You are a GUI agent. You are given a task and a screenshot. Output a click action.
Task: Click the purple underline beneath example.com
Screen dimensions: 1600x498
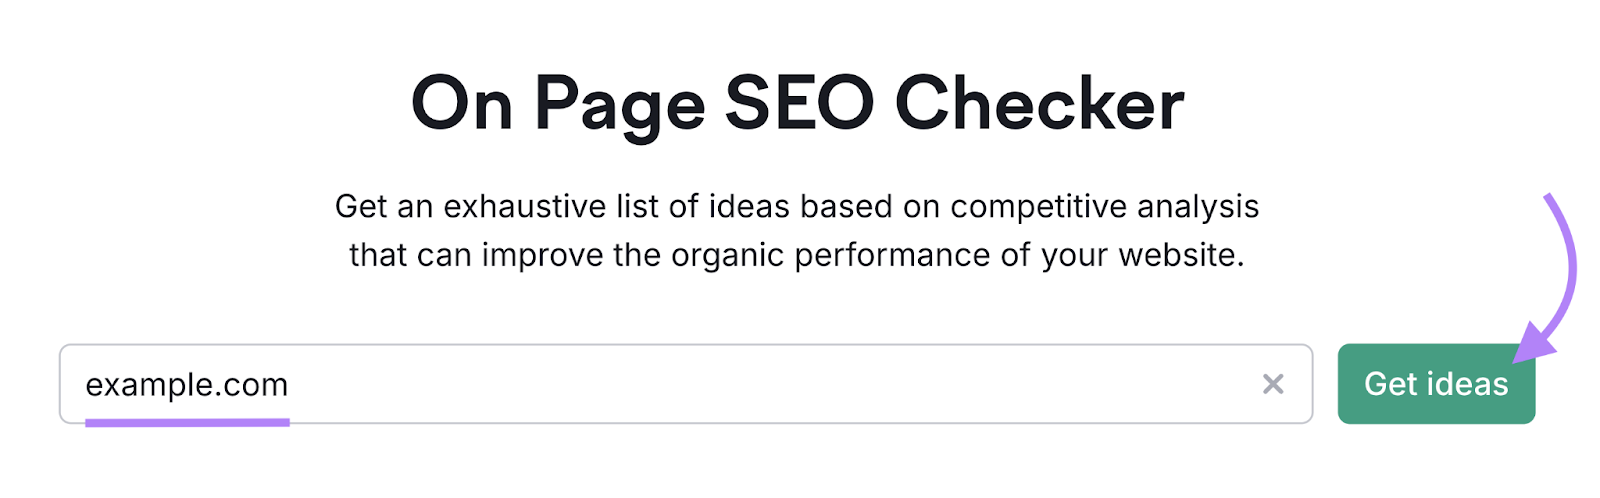coord(187,423)
